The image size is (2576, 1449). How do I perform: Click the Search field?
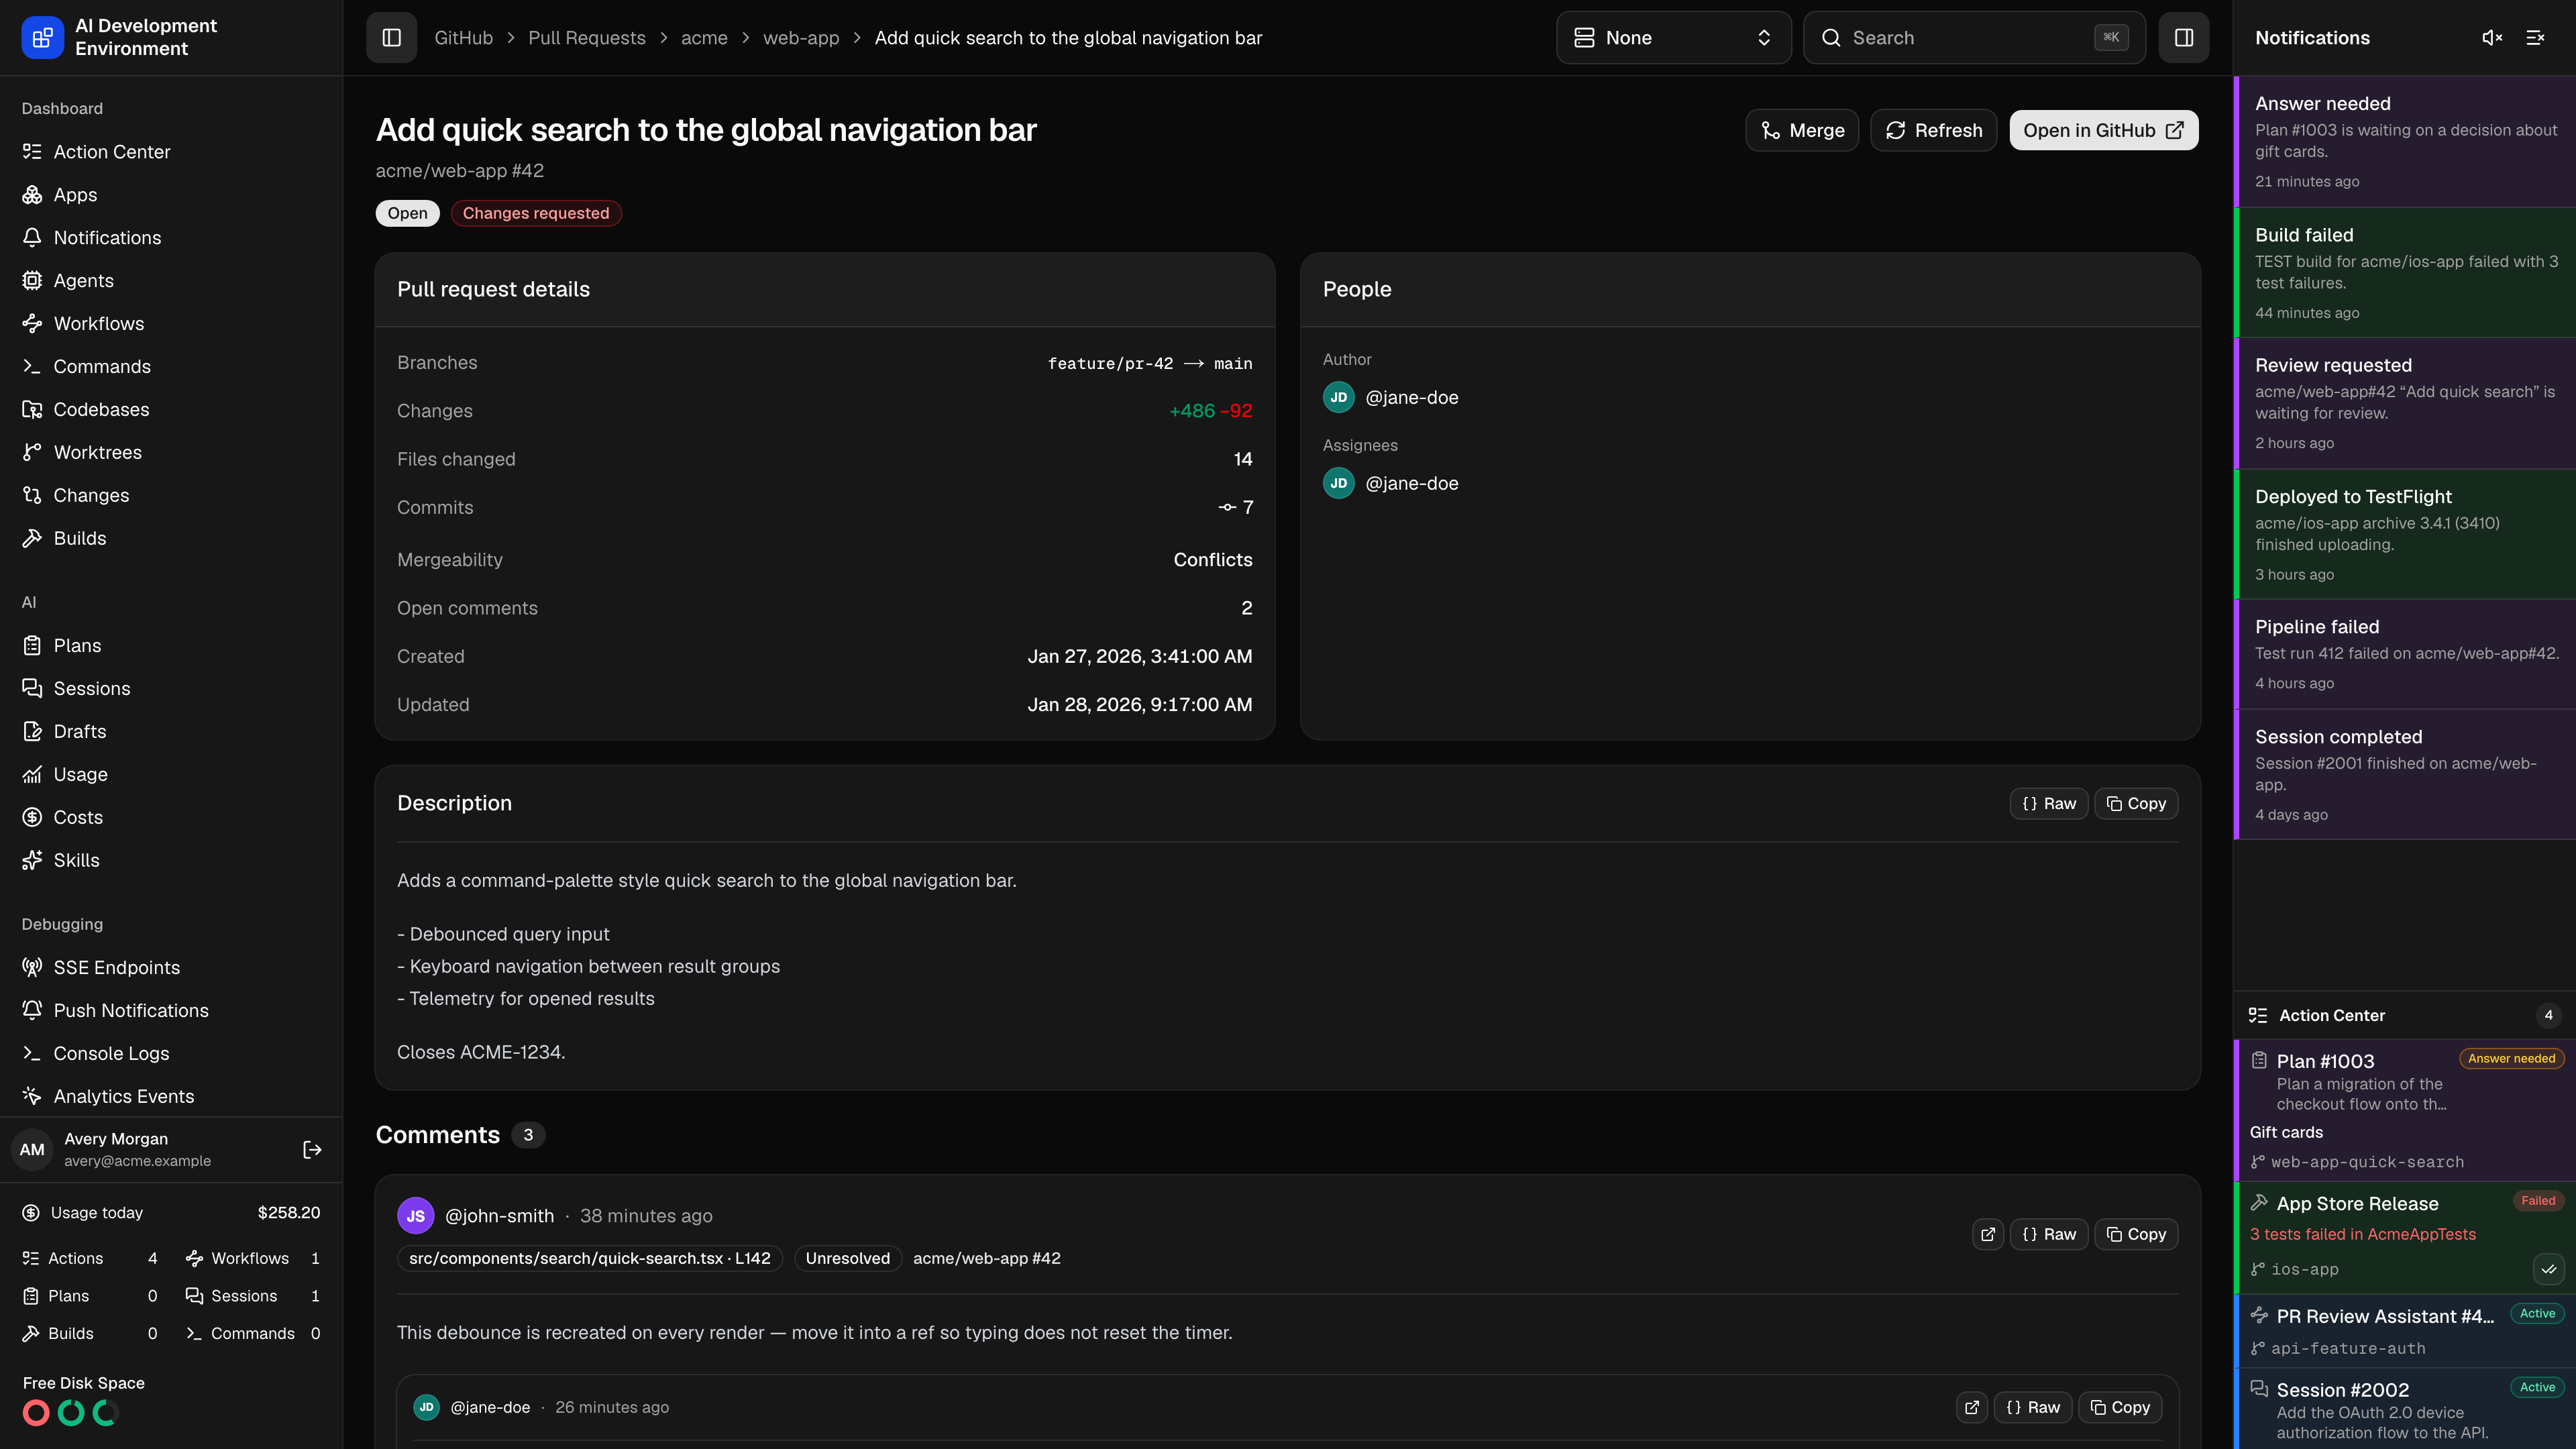(1974, 38)
